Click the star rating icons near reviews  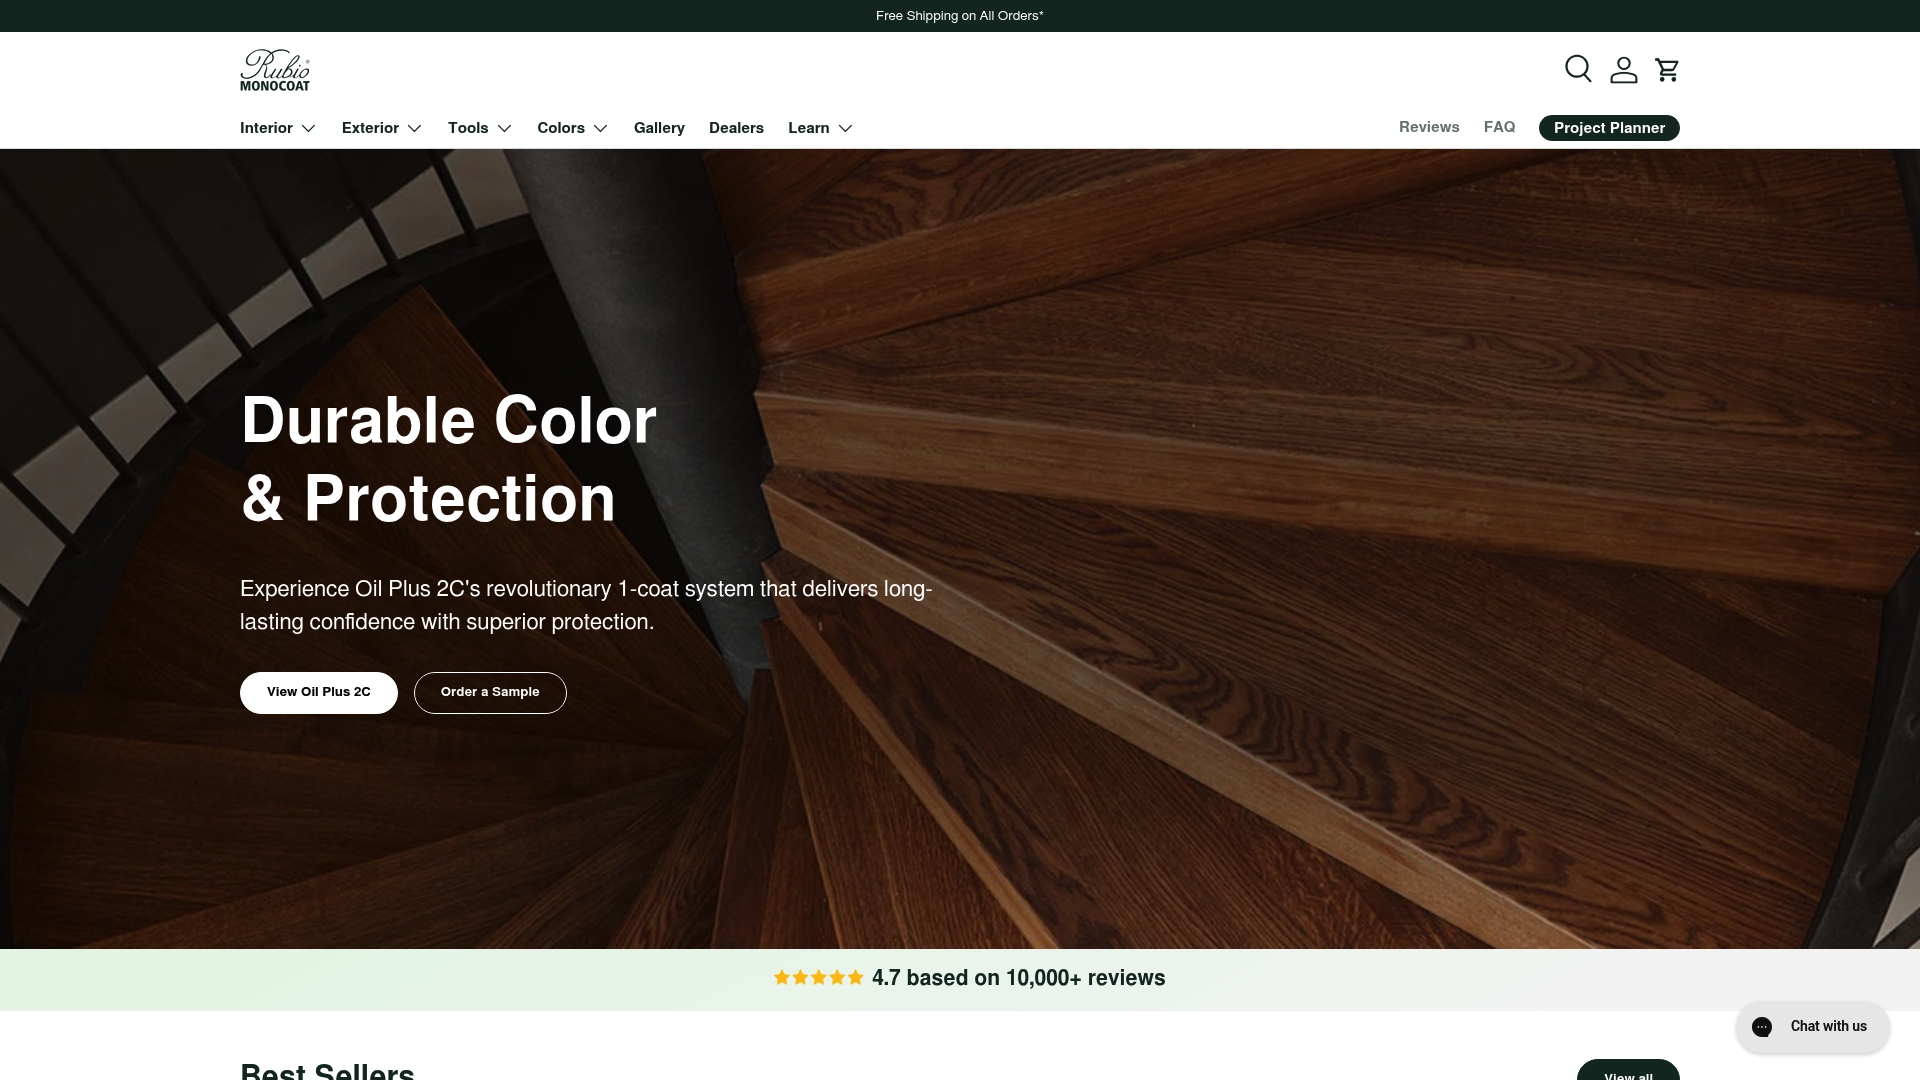[818, 977]
